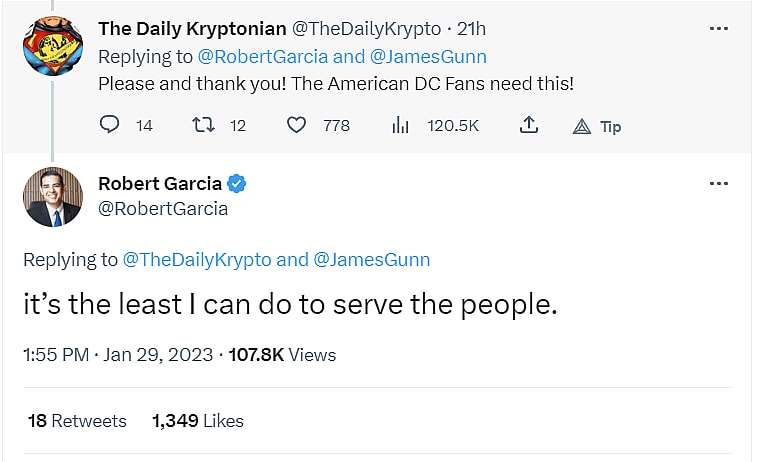Click Robert Garcia's verified badge
This screenshot has width=761, height=462.
(x=237, y=183)
